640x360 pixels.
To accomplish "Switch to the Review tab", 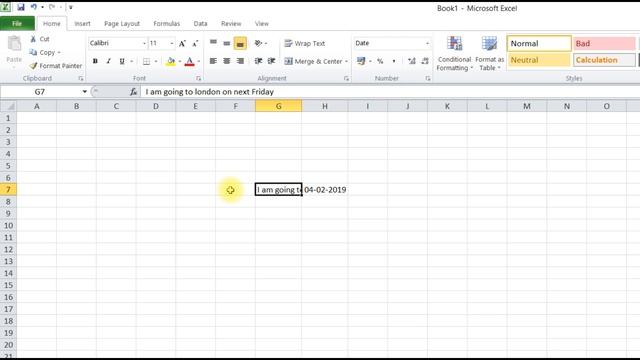I will [x=231, y=24].
